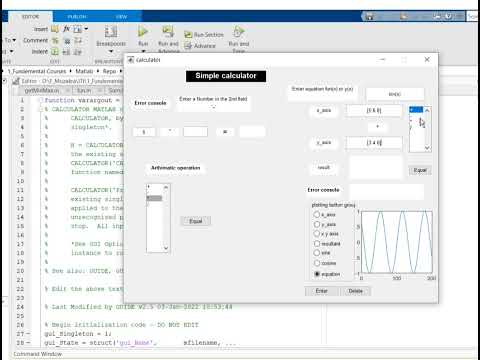The width and height of the screenshot is (480, 360).
Task: Select the x_axis plotting radio button
Action: [x=317, y=214]
